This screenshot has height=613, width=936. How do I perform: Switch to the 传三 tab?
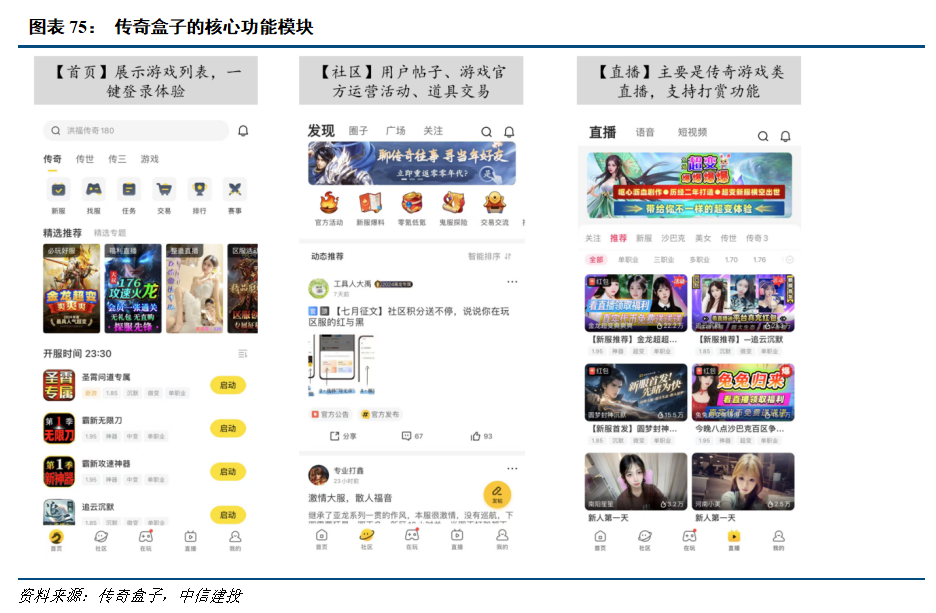tap(117, 159)
